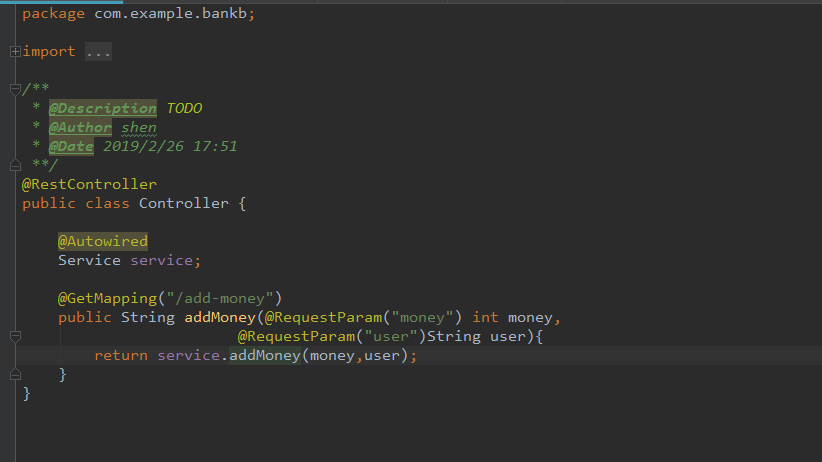The width and height of the screenshot is (822, 462).
Task: Click the @Author Javadoc tag
Action: point(80,127)
